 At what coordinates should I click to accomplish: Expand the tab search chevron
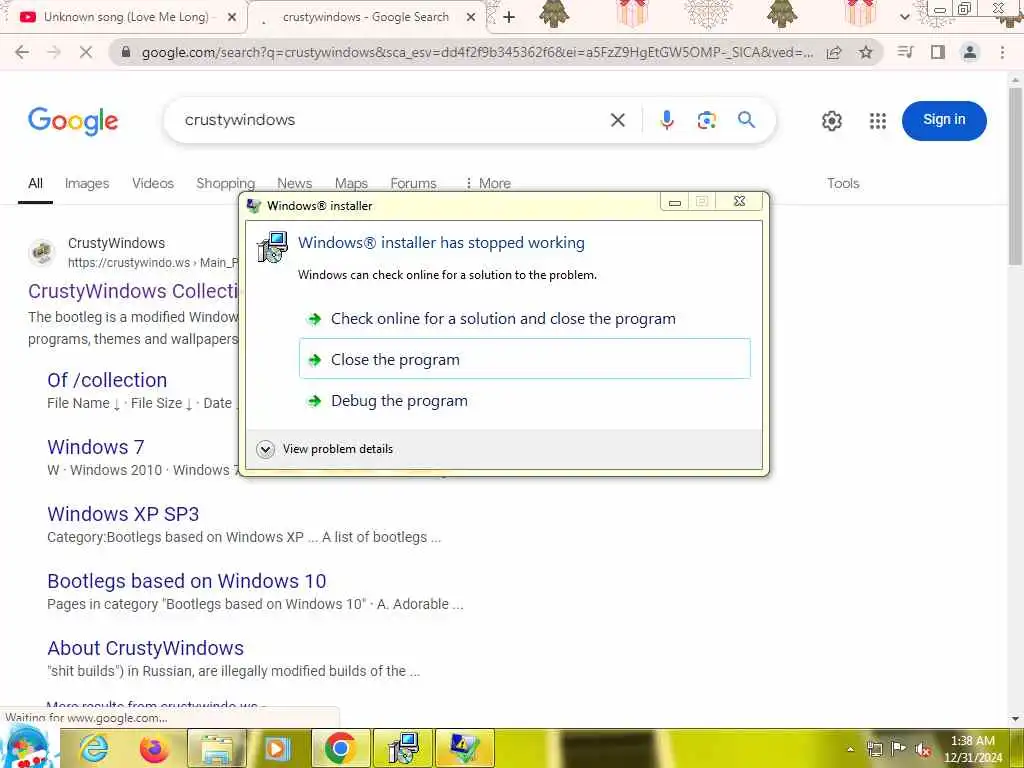click(904, 17)
